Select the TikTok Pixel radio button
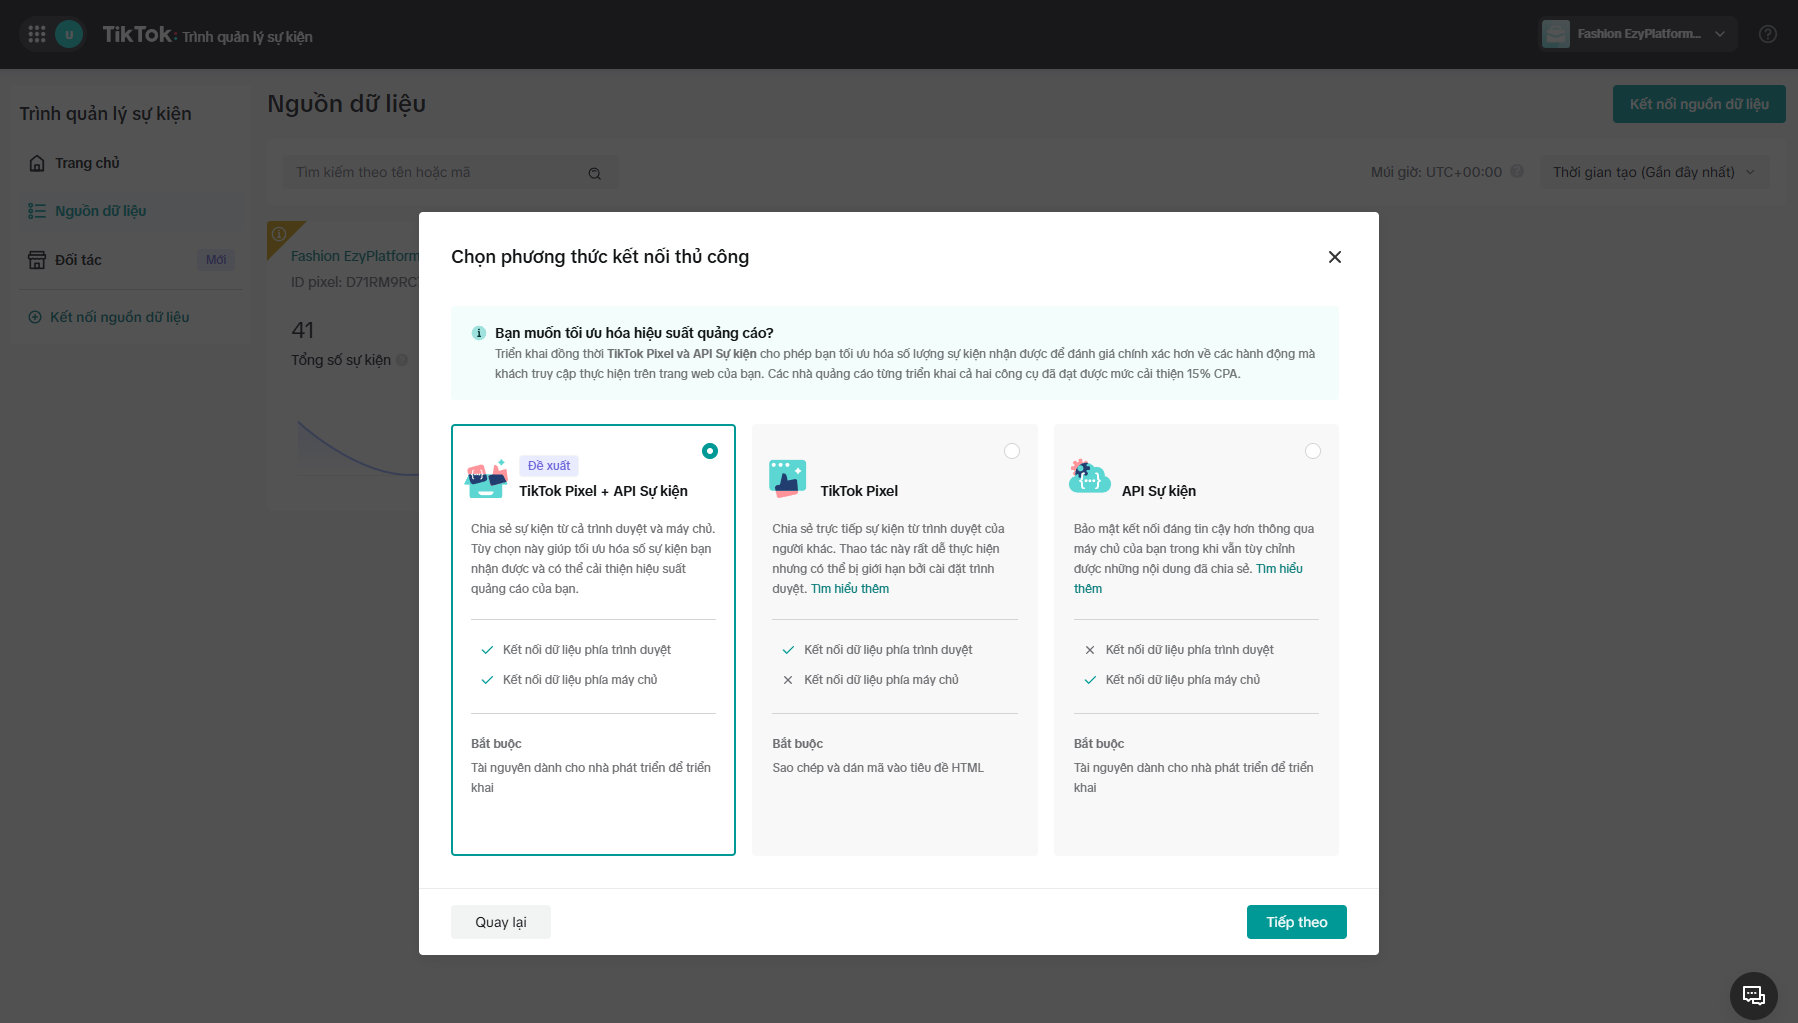1798x1023 pixels. pyautogui.click(x=1012, y=451)
